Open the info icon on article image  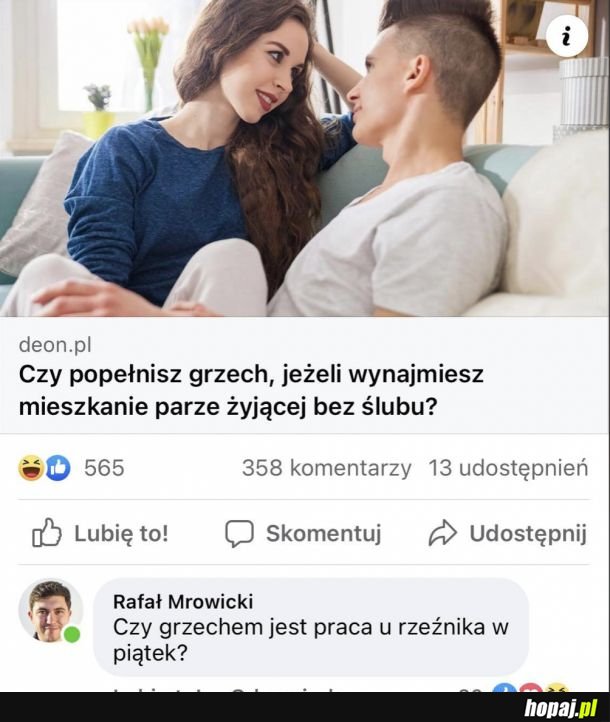(567, 36)
